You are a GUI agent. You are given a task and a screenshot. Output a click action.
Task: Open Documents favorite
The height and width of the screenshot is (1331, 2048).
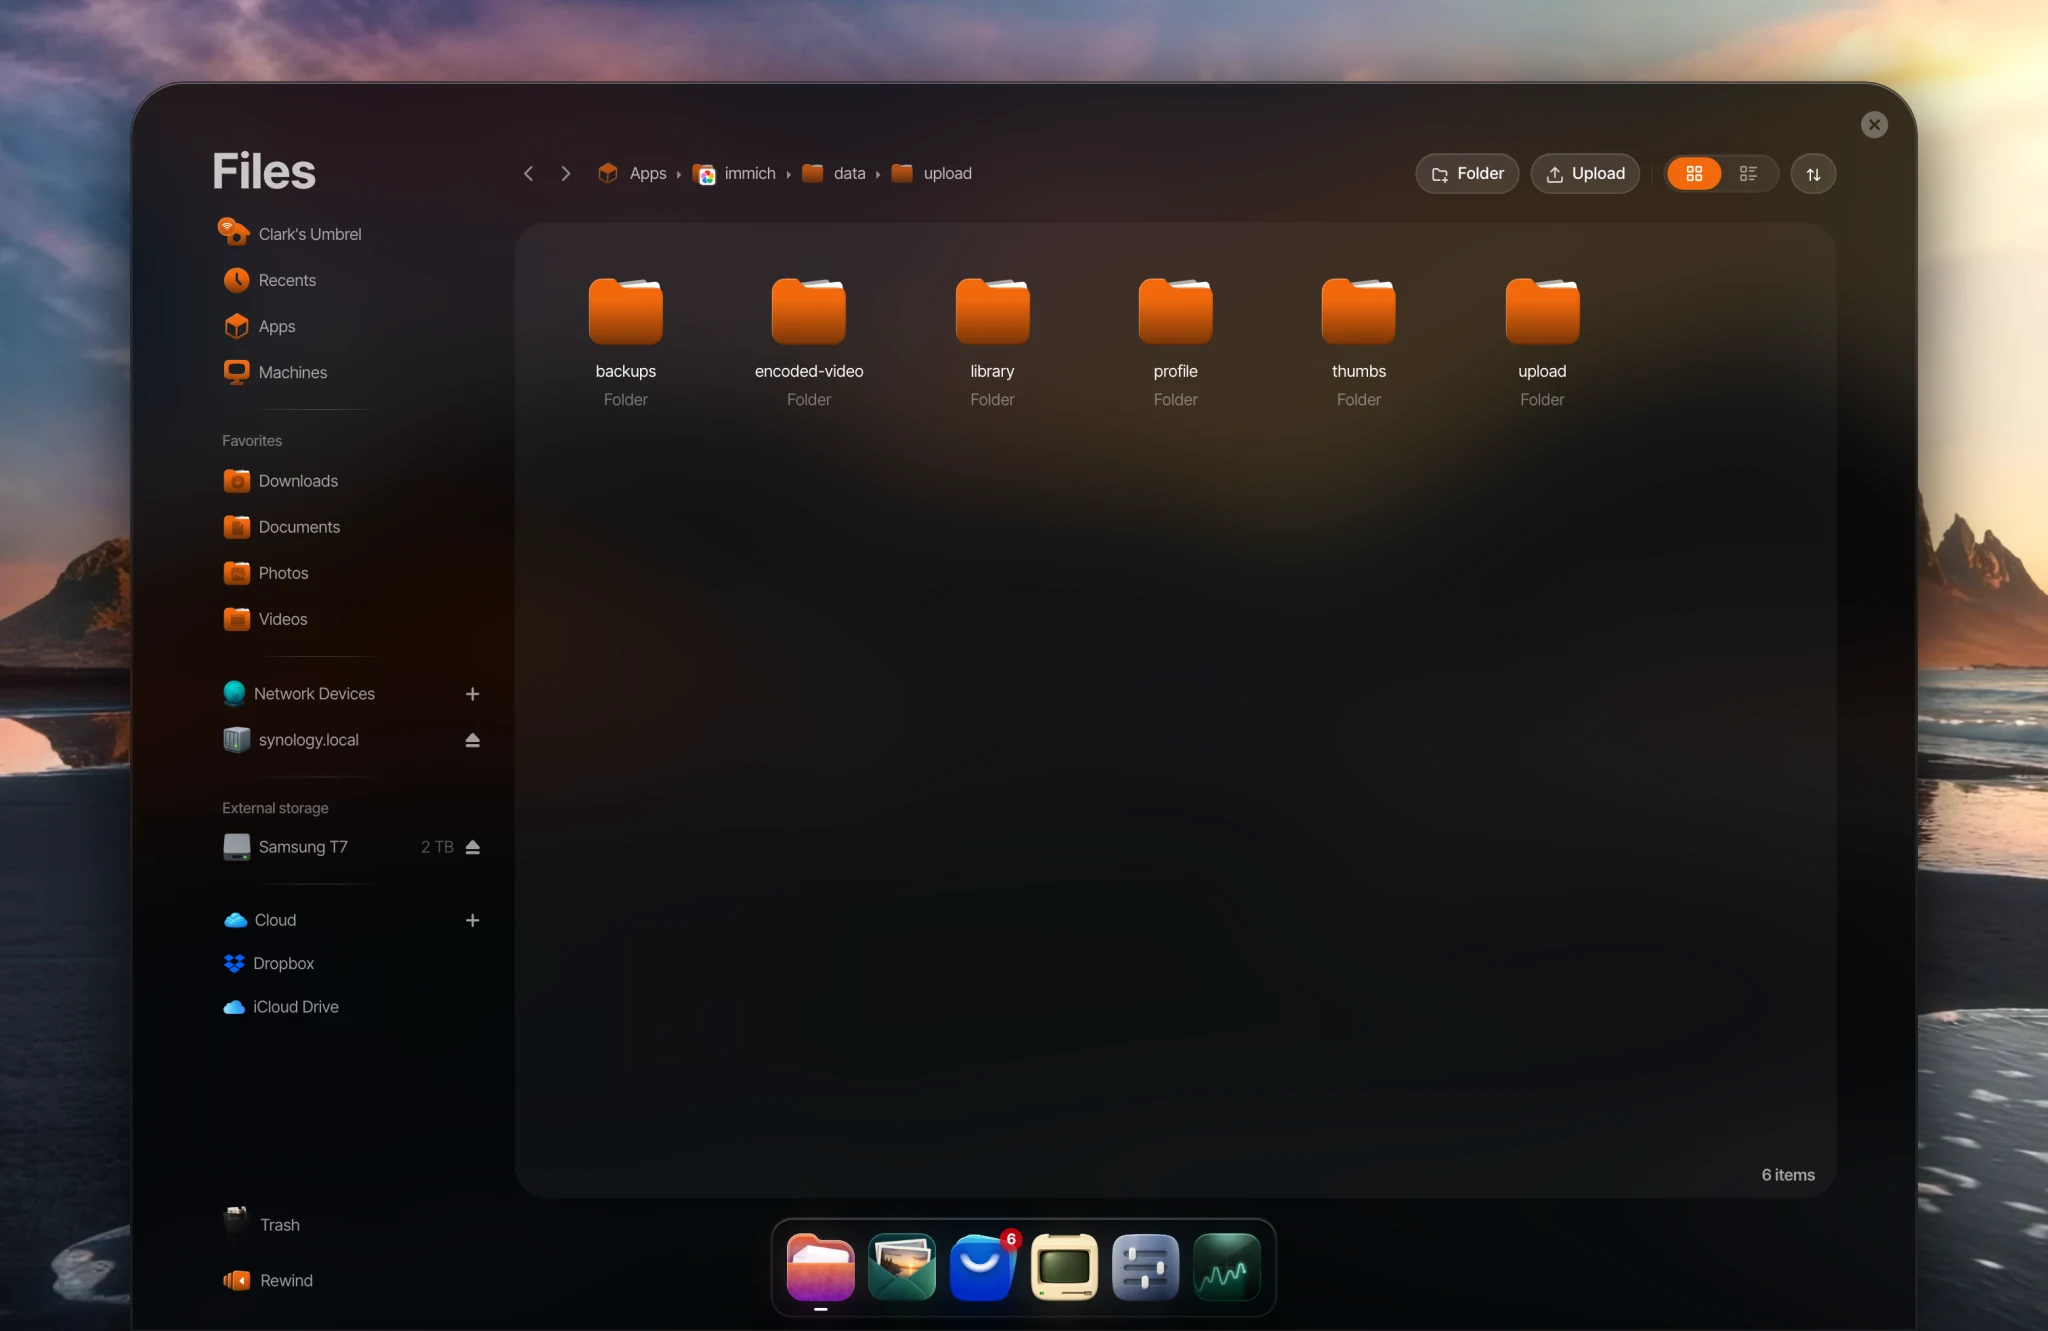pos(282,527)
